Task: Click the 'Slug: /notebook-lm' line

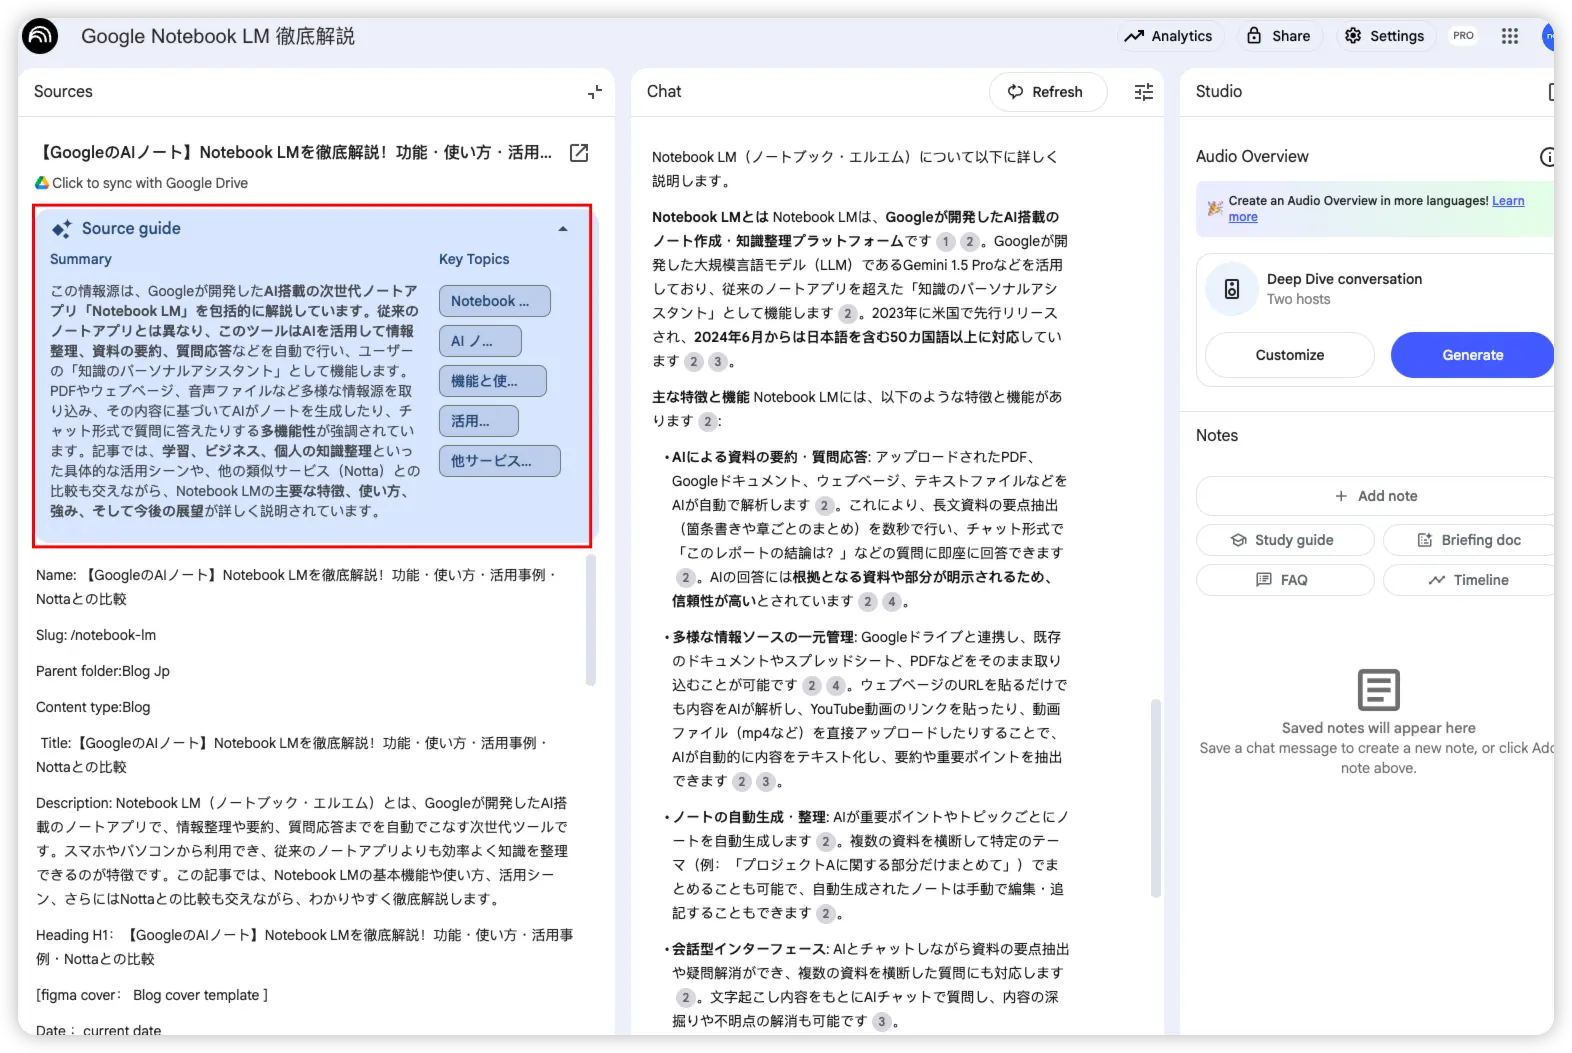Action: pyautogui.click(x=96, y=635)
